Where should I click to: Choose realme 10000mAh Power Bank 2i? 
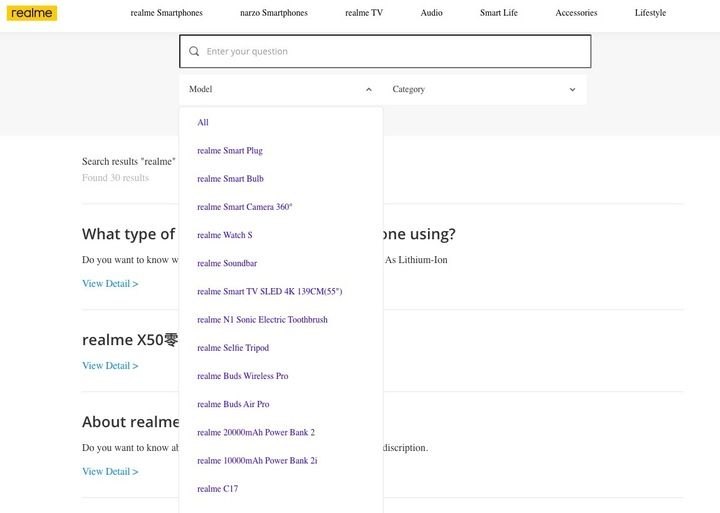[257, 460]
